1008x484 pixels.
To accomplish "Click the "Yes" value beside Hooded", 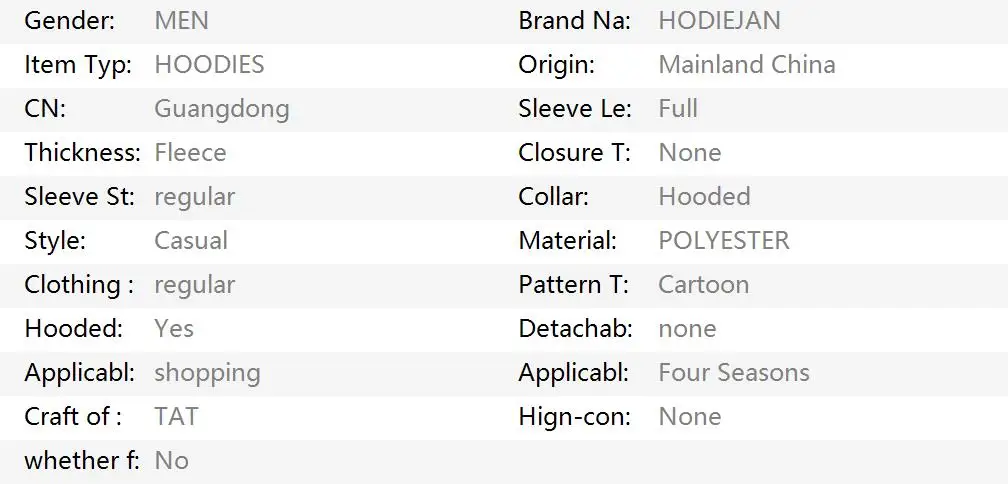I will click(174, 329).
